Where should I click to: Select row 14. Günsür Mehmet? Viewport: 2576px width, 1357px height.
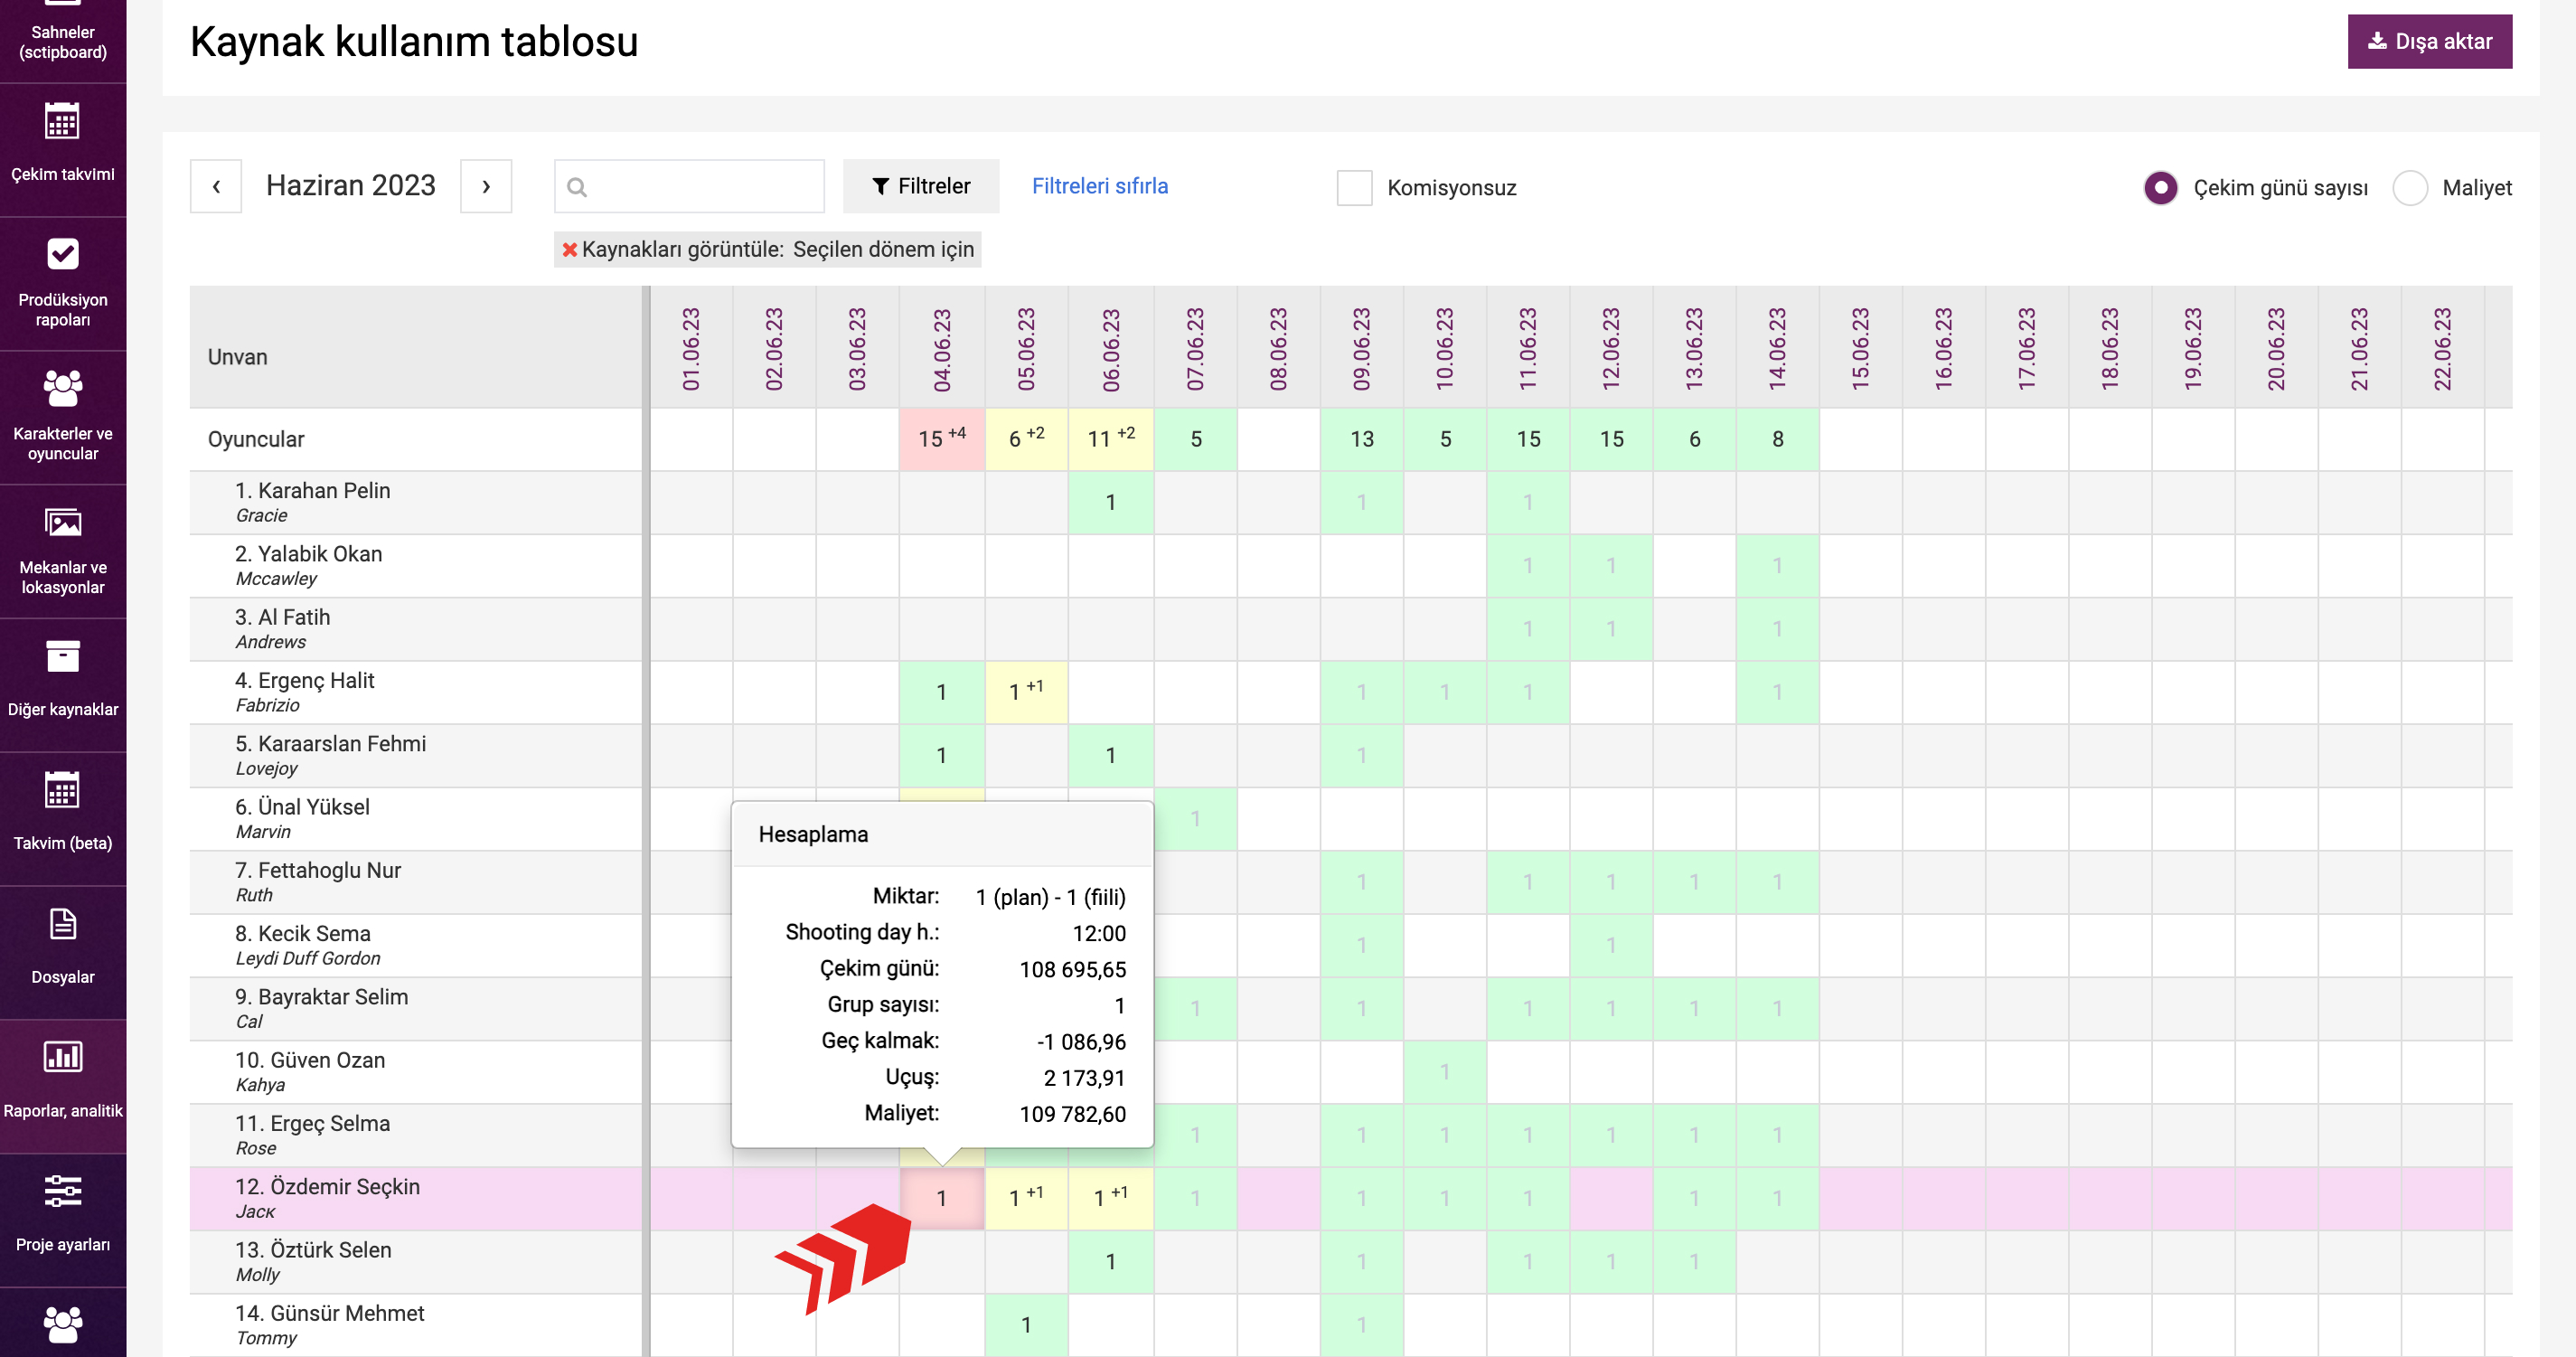[415, 1324]
